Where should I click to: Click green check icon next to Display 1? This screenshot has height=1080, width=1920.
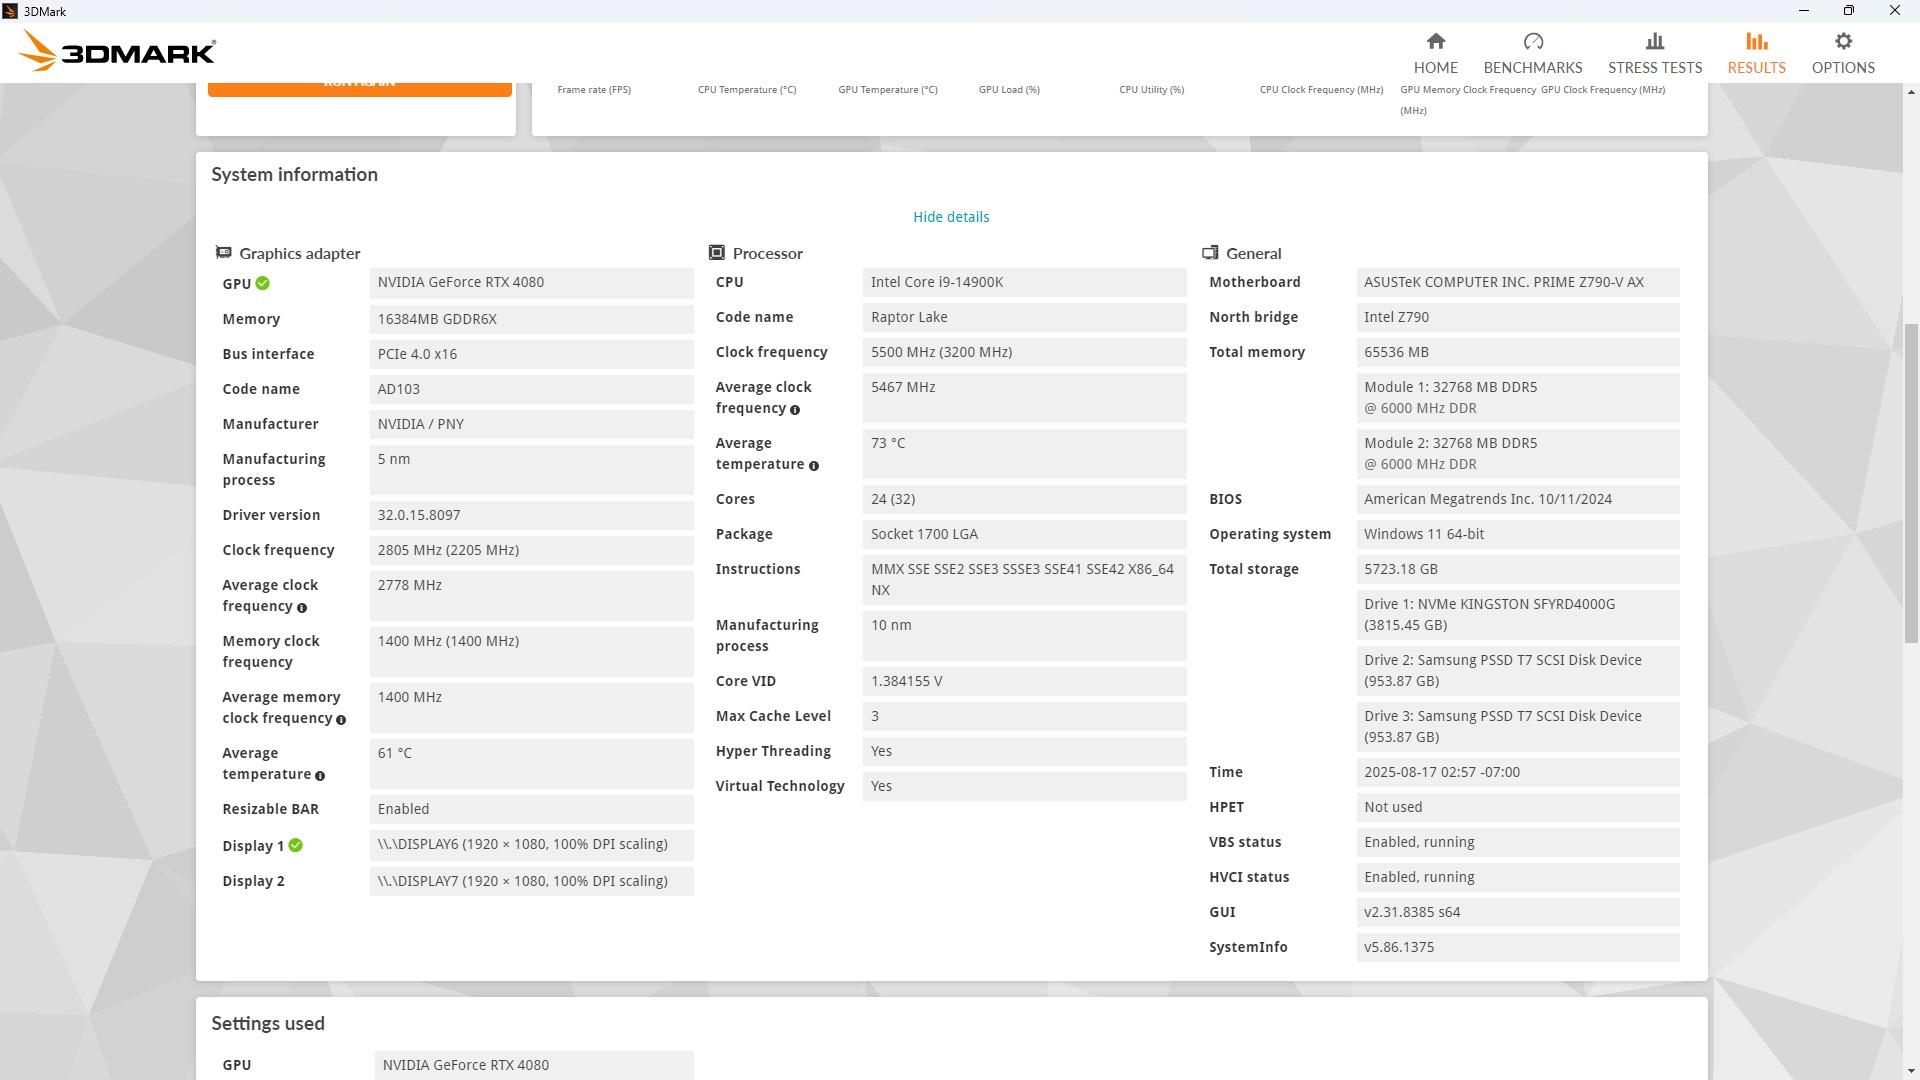coord(295,845)
